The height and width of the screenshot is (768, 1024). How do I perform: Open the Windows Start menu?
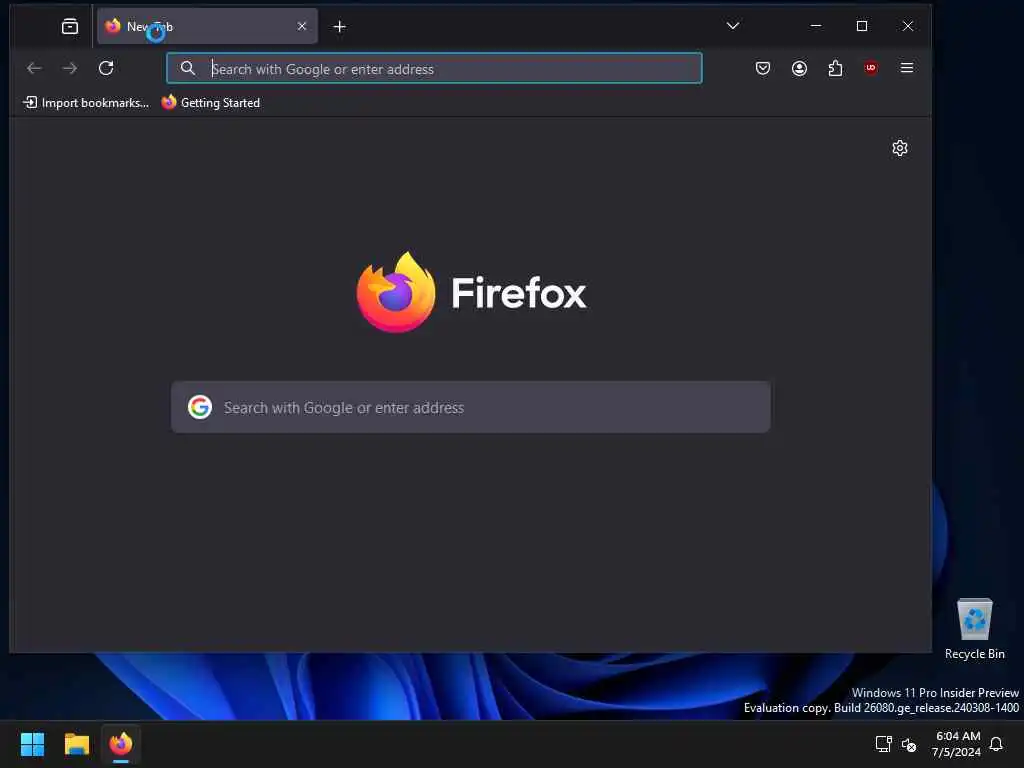[32, 744]
